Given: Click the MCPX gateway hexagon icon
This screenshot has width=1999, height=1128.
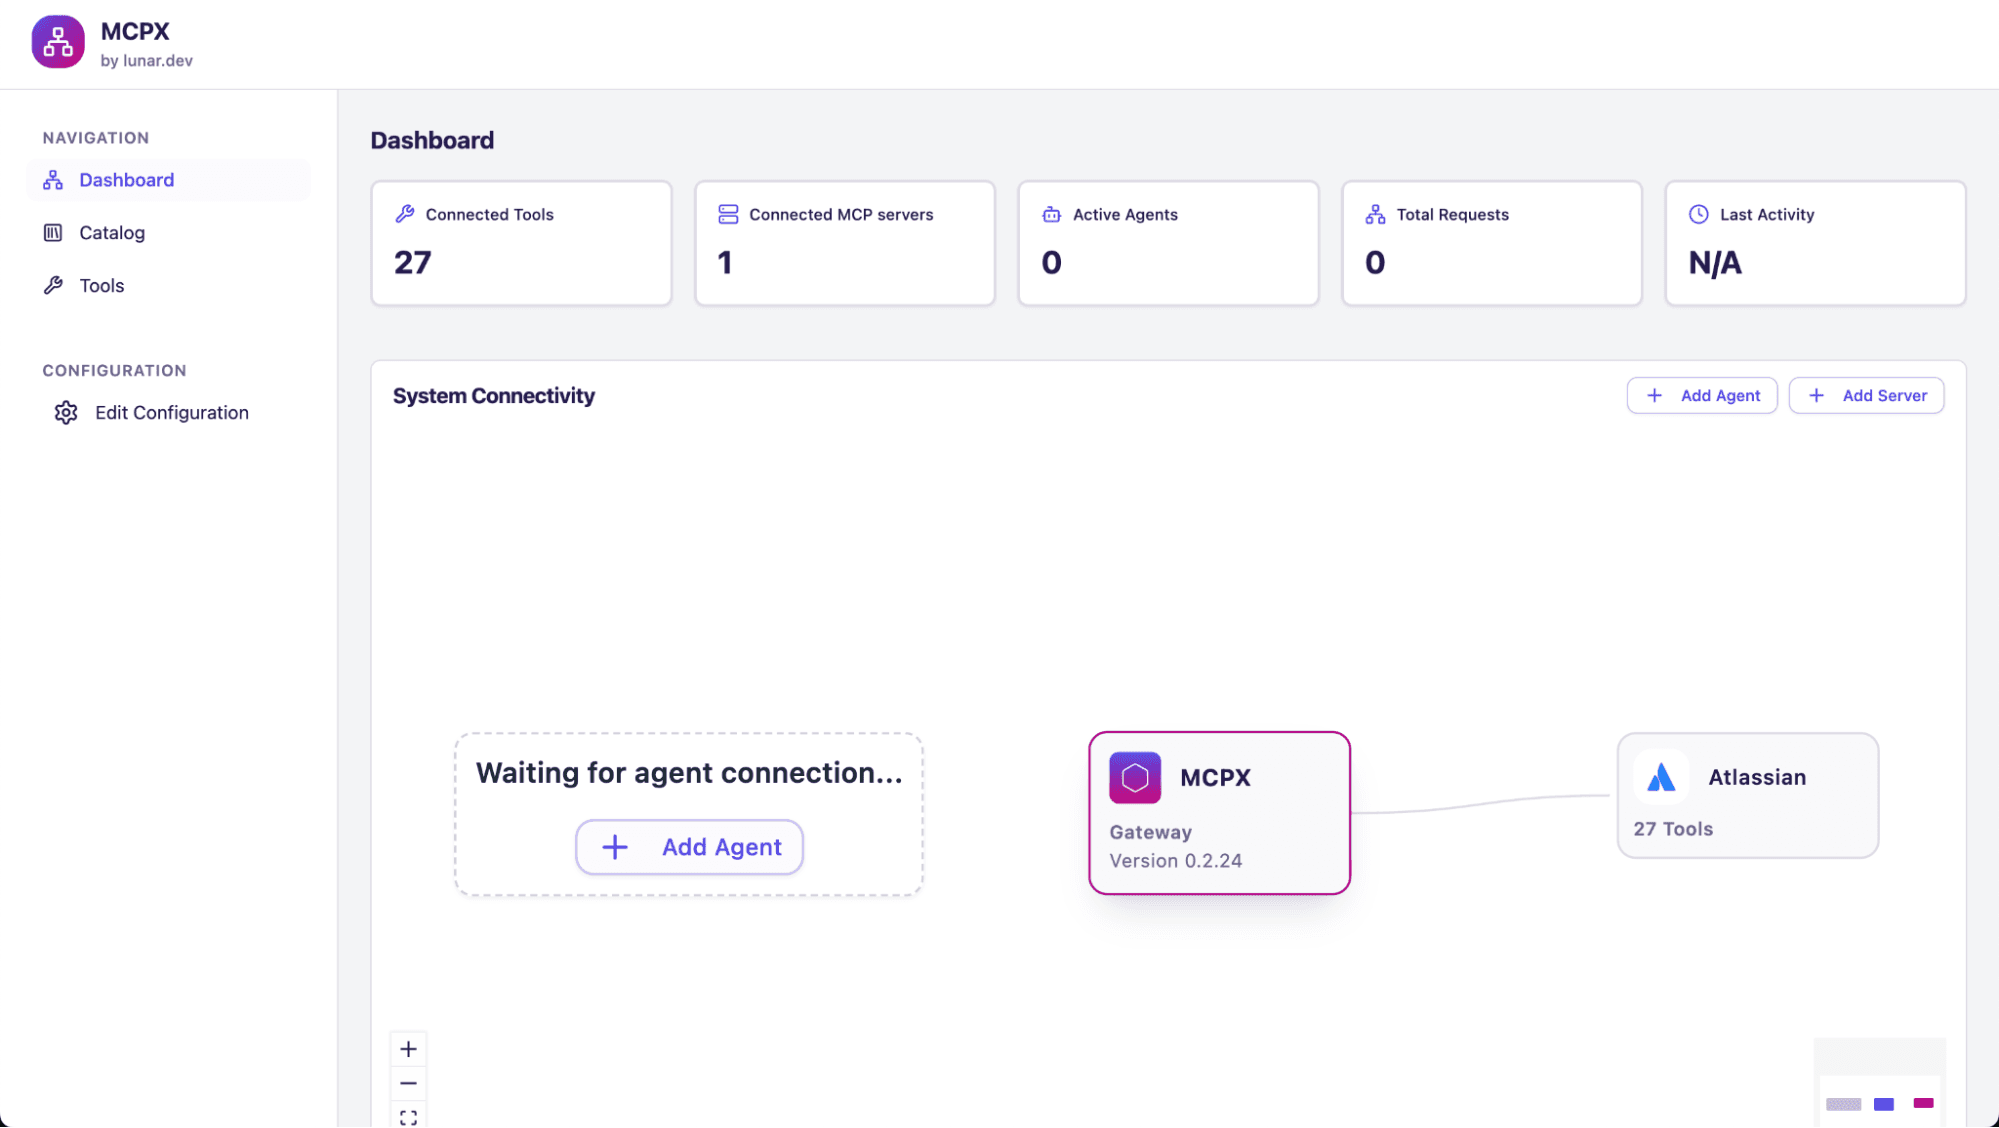Looking at the screenshot, I should coord(1135,777).
